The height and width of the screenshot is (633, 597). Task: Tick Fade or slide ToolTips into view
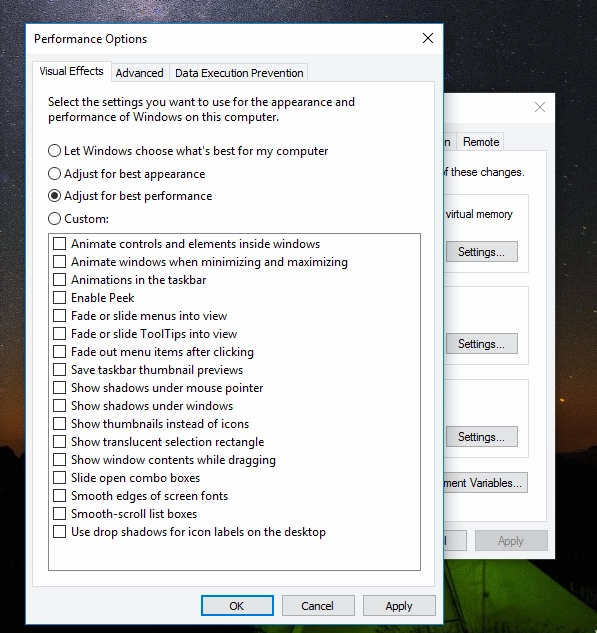coord(60,334)
